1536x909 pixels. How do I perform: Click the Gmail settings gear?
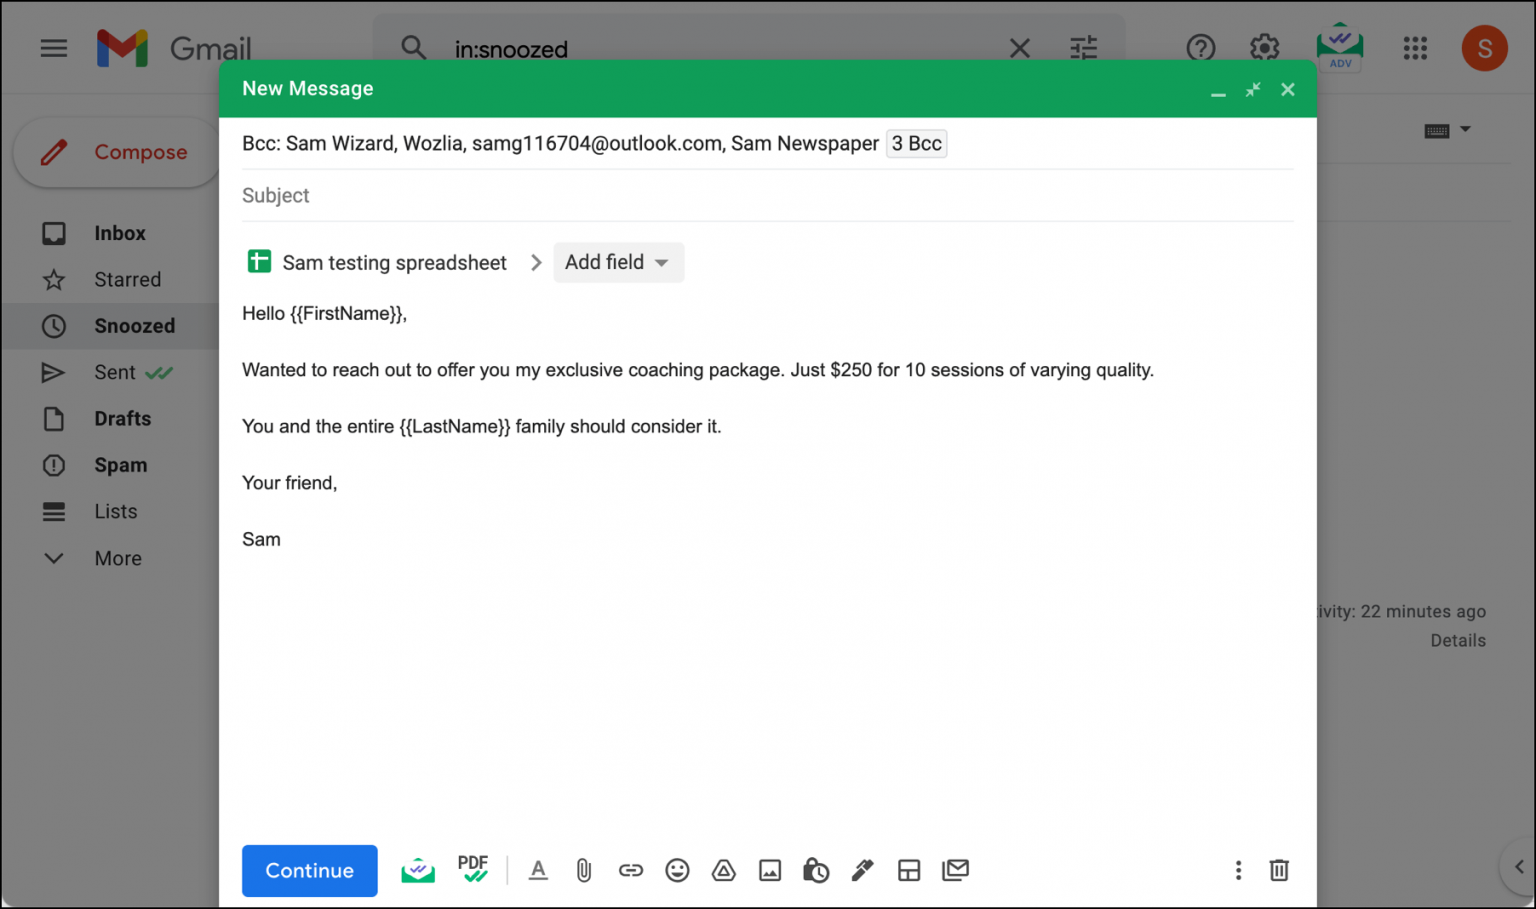coord(1264,47)
